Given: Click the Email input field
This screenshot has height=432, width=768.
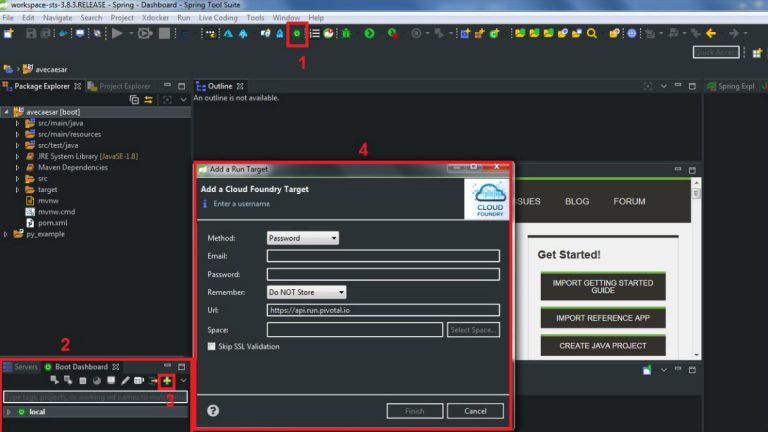Looking at the screenshot, I should [x=383, y=256].
